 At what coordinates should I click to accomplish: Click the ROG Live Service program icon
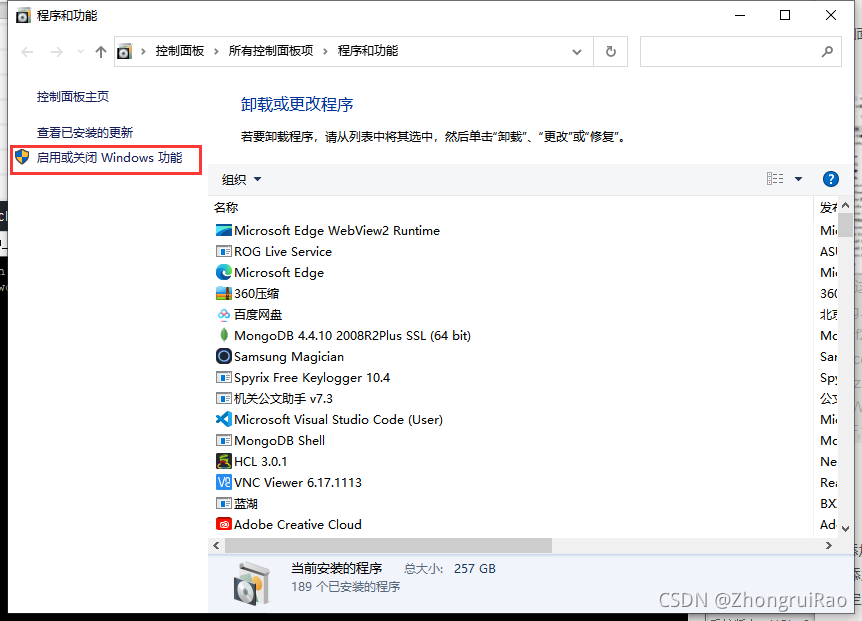click(224, 251)
